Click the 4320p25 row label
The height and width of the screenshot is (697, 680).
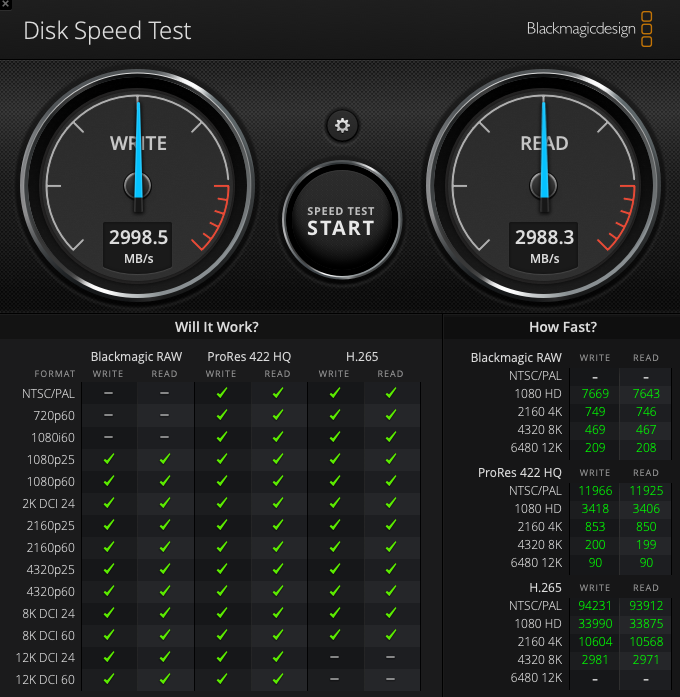pyautogui.click(x=51, y=570)
